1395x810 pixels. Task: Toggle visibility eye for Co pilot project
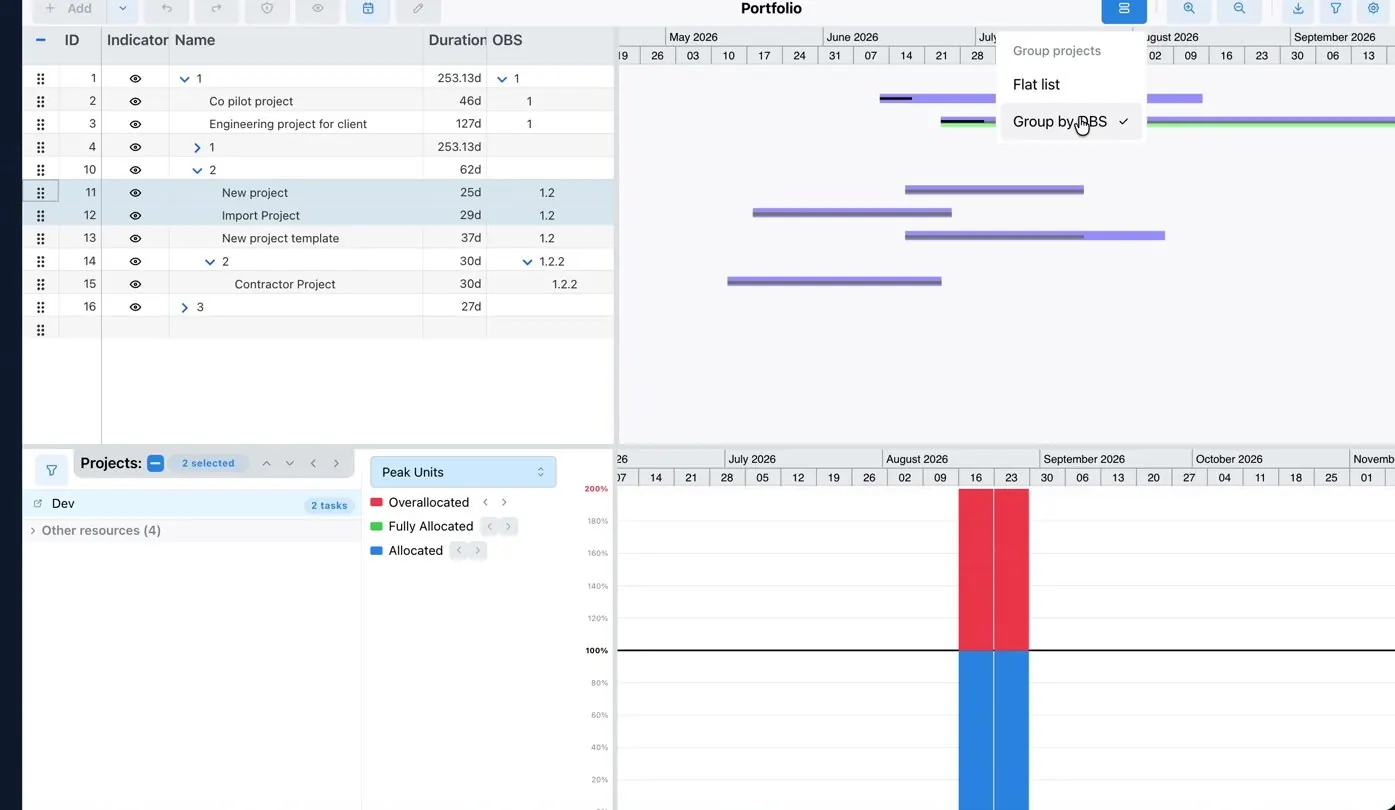point(135,101)
